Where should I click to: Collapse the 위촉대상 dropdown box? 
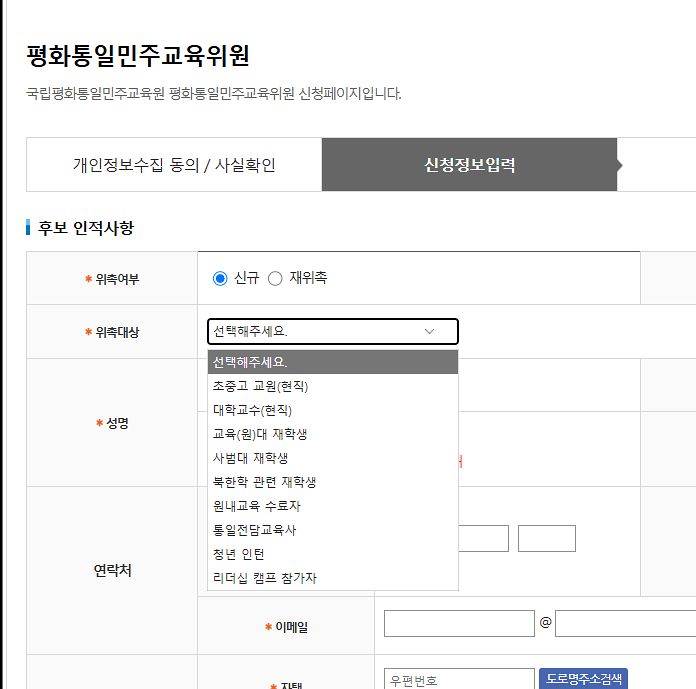pos(332,331)
